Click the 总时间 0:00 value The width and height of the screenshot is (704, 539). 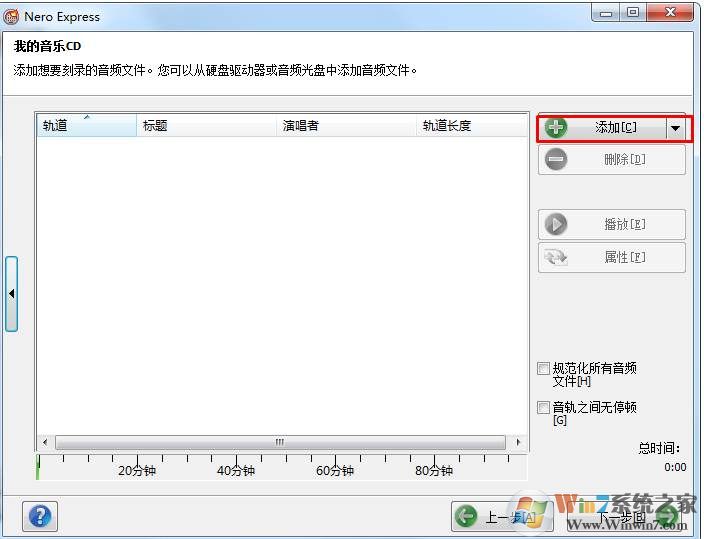pyautogui.click(x=675, y=467)
